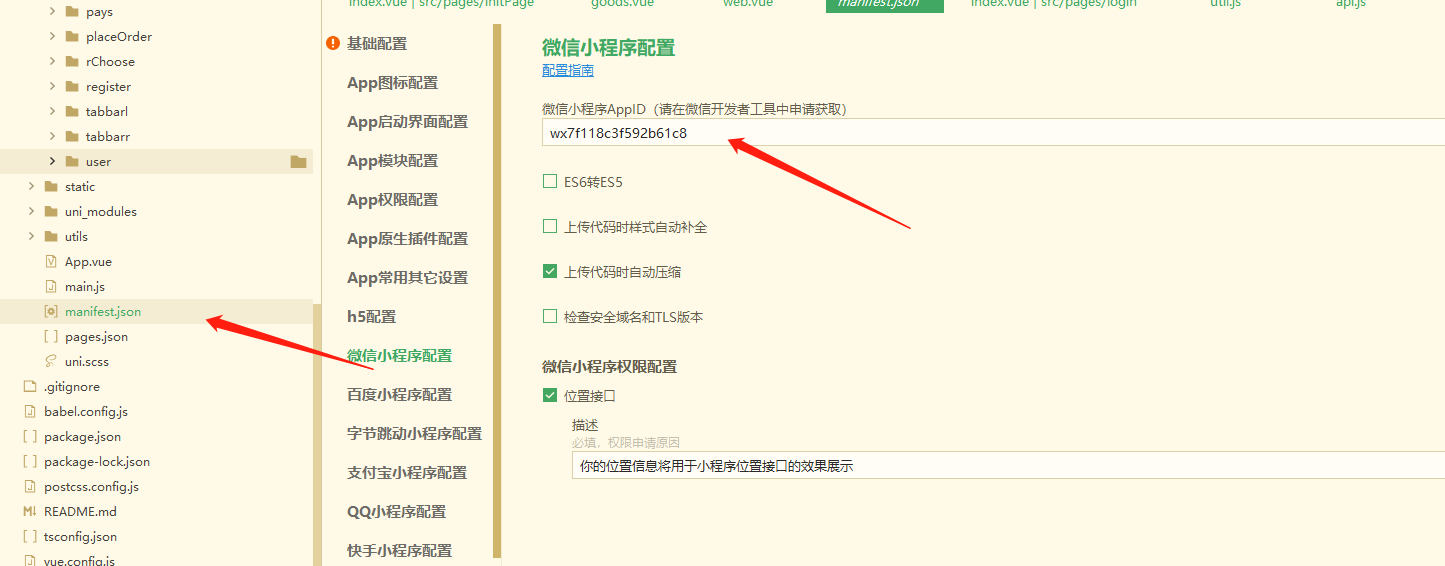Enable the ES6转ES5 checkbox
This screenshot has height=566, width=1445.
549,182
